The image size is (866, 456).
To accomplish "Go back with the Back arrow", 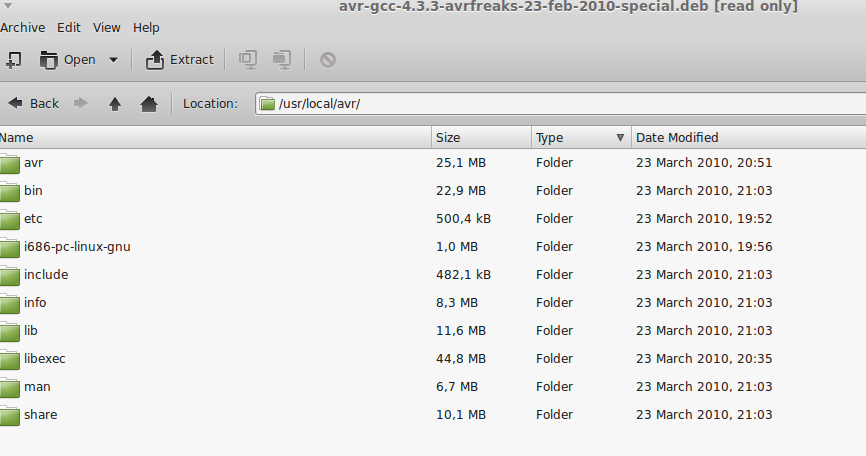I will pos(33,103).
